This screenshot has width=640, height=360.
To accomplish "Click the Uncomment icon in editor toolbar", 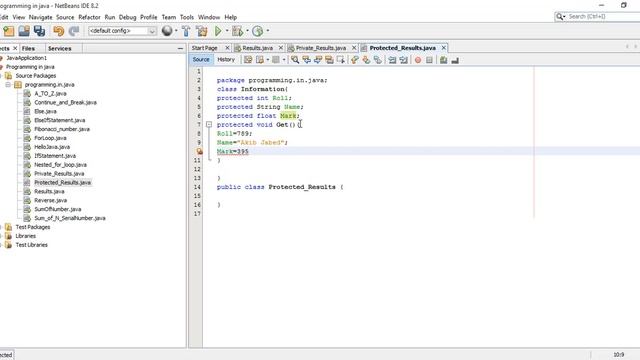I will [x=455, y=60].
